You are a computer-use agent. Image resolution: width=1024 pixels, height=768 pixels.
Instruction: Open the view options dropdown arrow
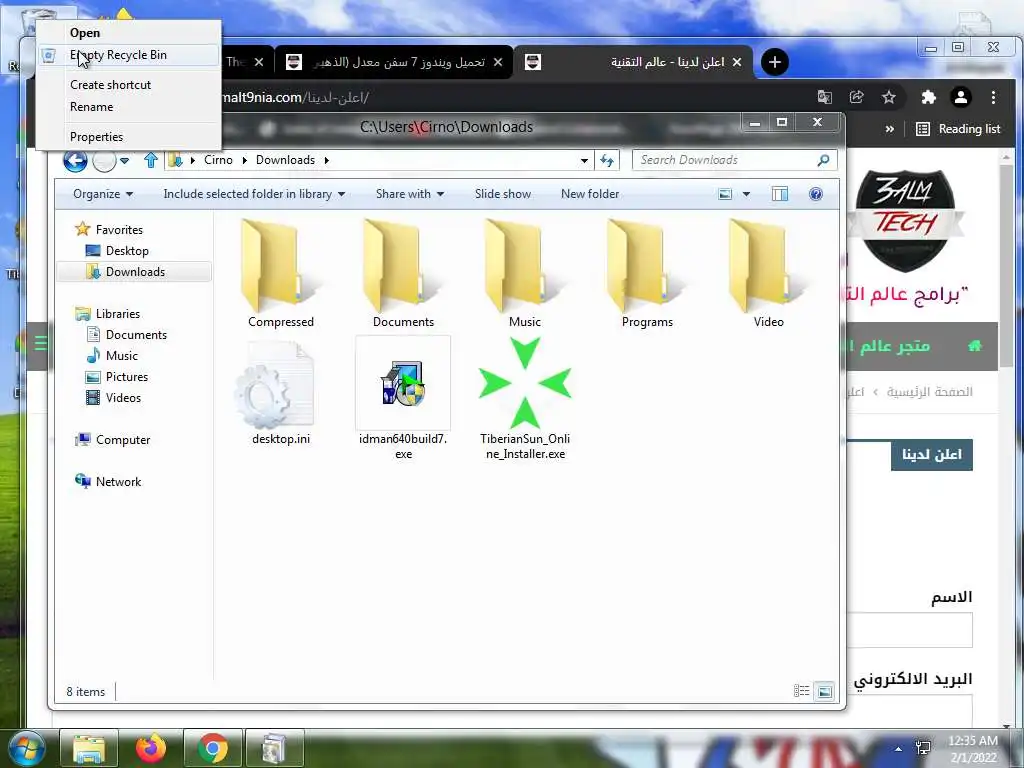pos(746,194)
